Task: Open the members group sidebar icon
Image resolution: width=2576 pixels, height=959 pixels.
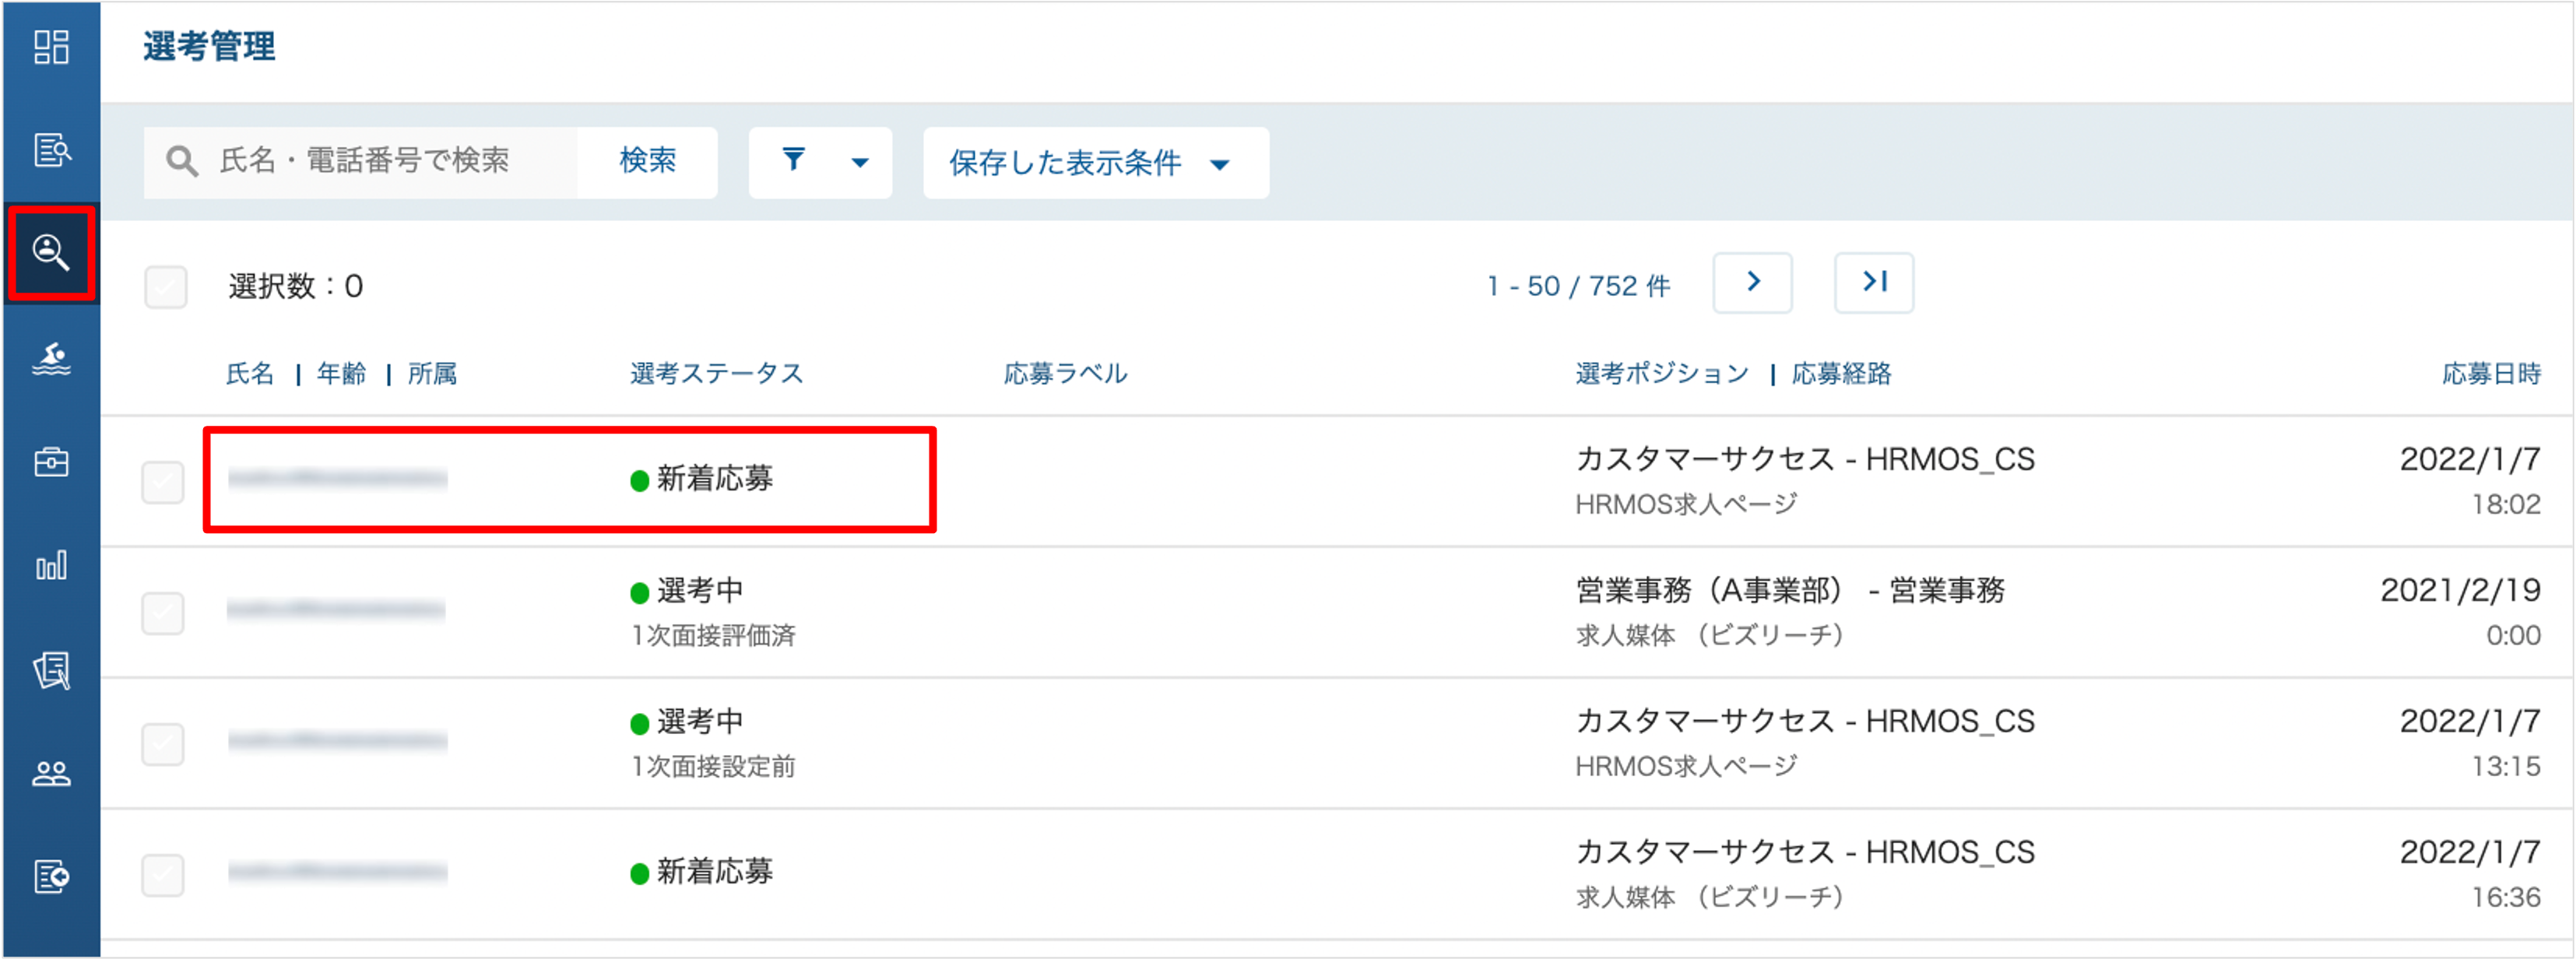Action: coord(51,773)
